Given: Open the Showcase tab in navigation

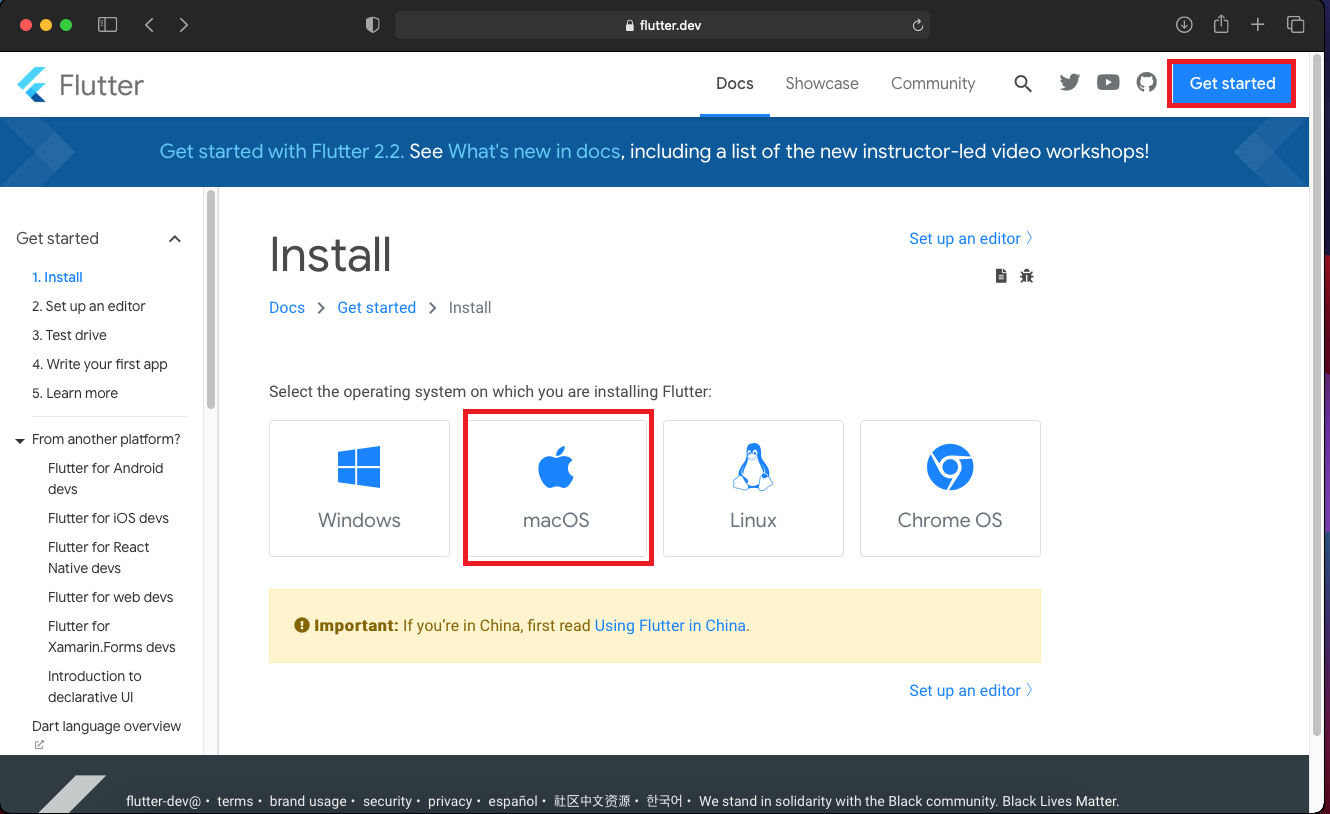Looking at the screenshot, I should [822, 84].
